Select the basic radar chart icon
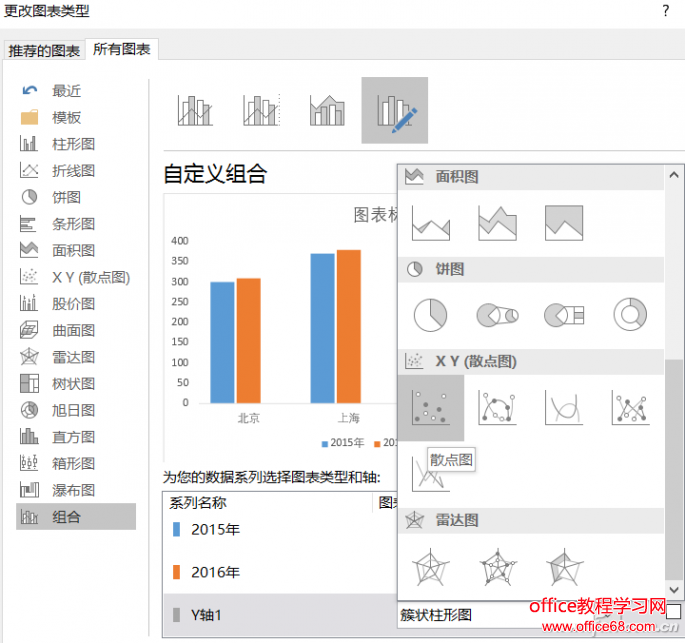This screenshot has height=643, width=685. pyautogui.click(x=431, y=567)
